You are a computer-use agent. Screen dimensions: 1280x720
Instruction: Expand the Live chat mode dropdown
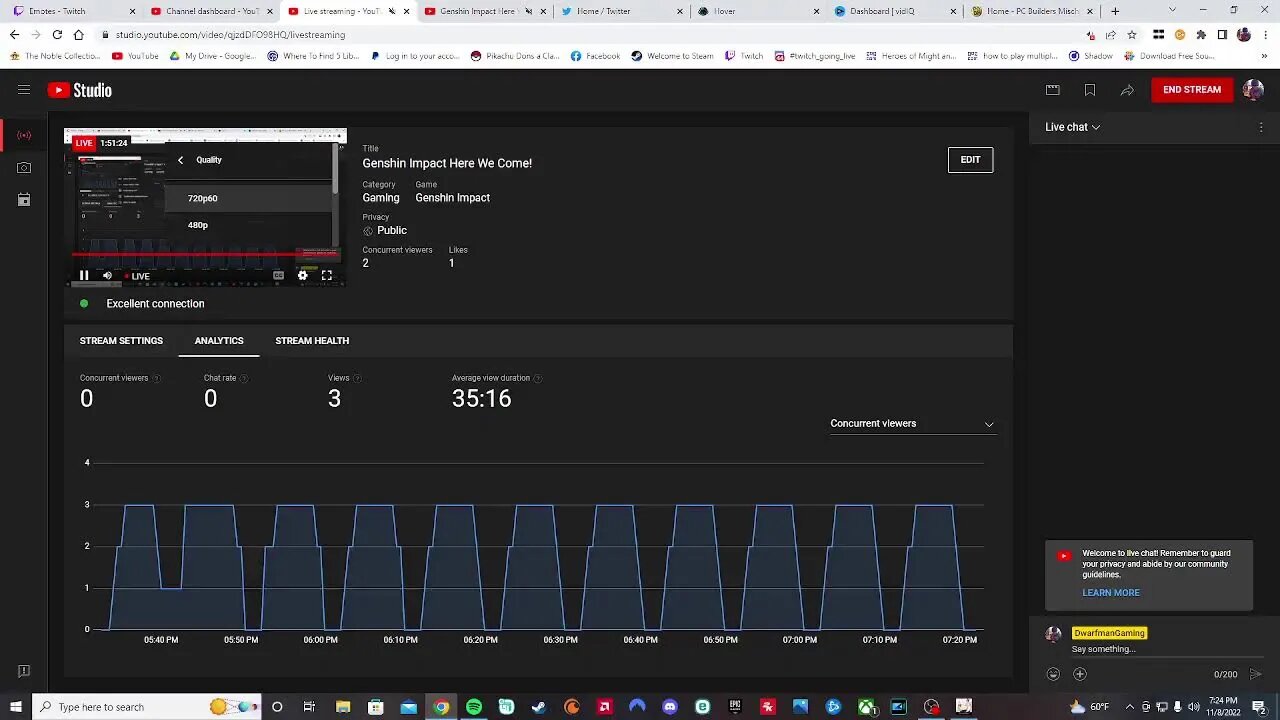[x=1073, y=128]
